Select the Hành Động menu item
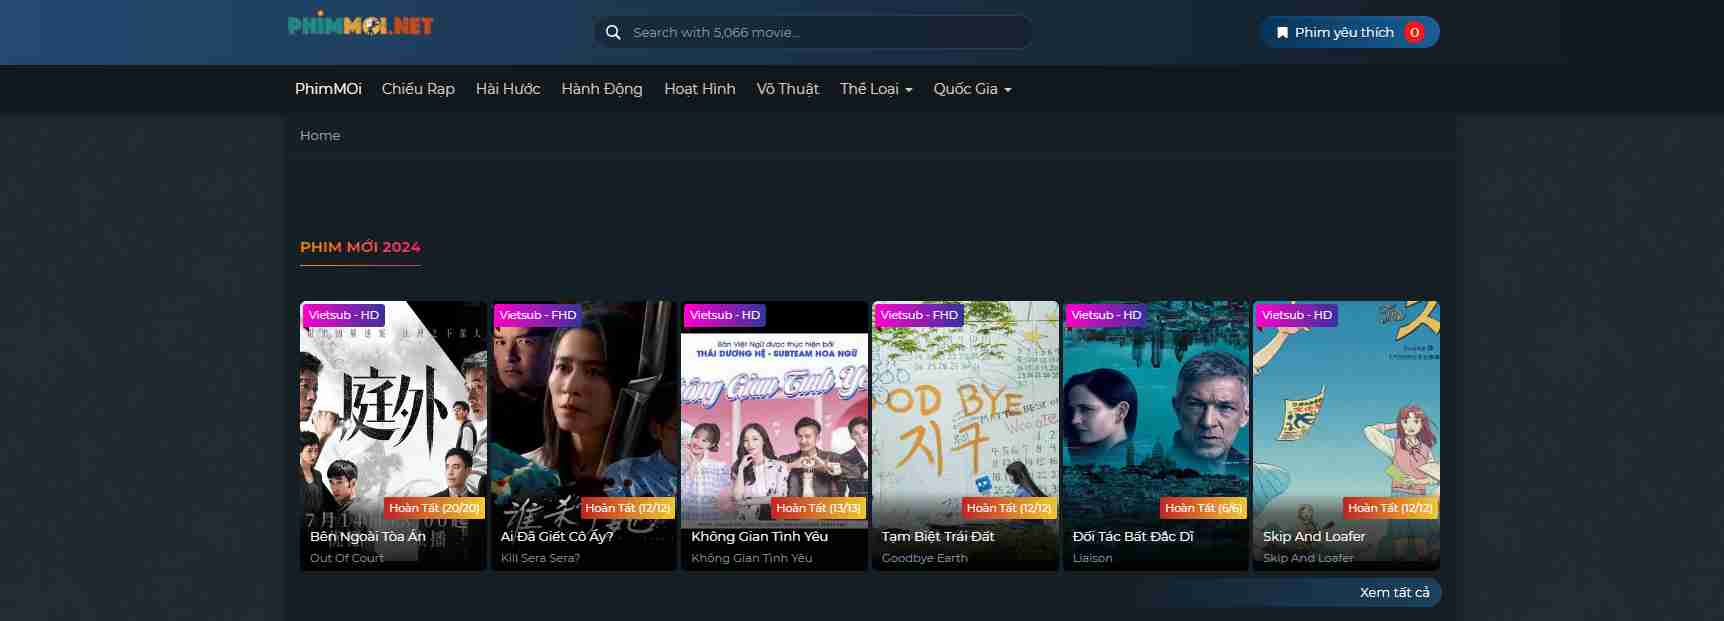The image size is (1724, 621). pos(602,89)
